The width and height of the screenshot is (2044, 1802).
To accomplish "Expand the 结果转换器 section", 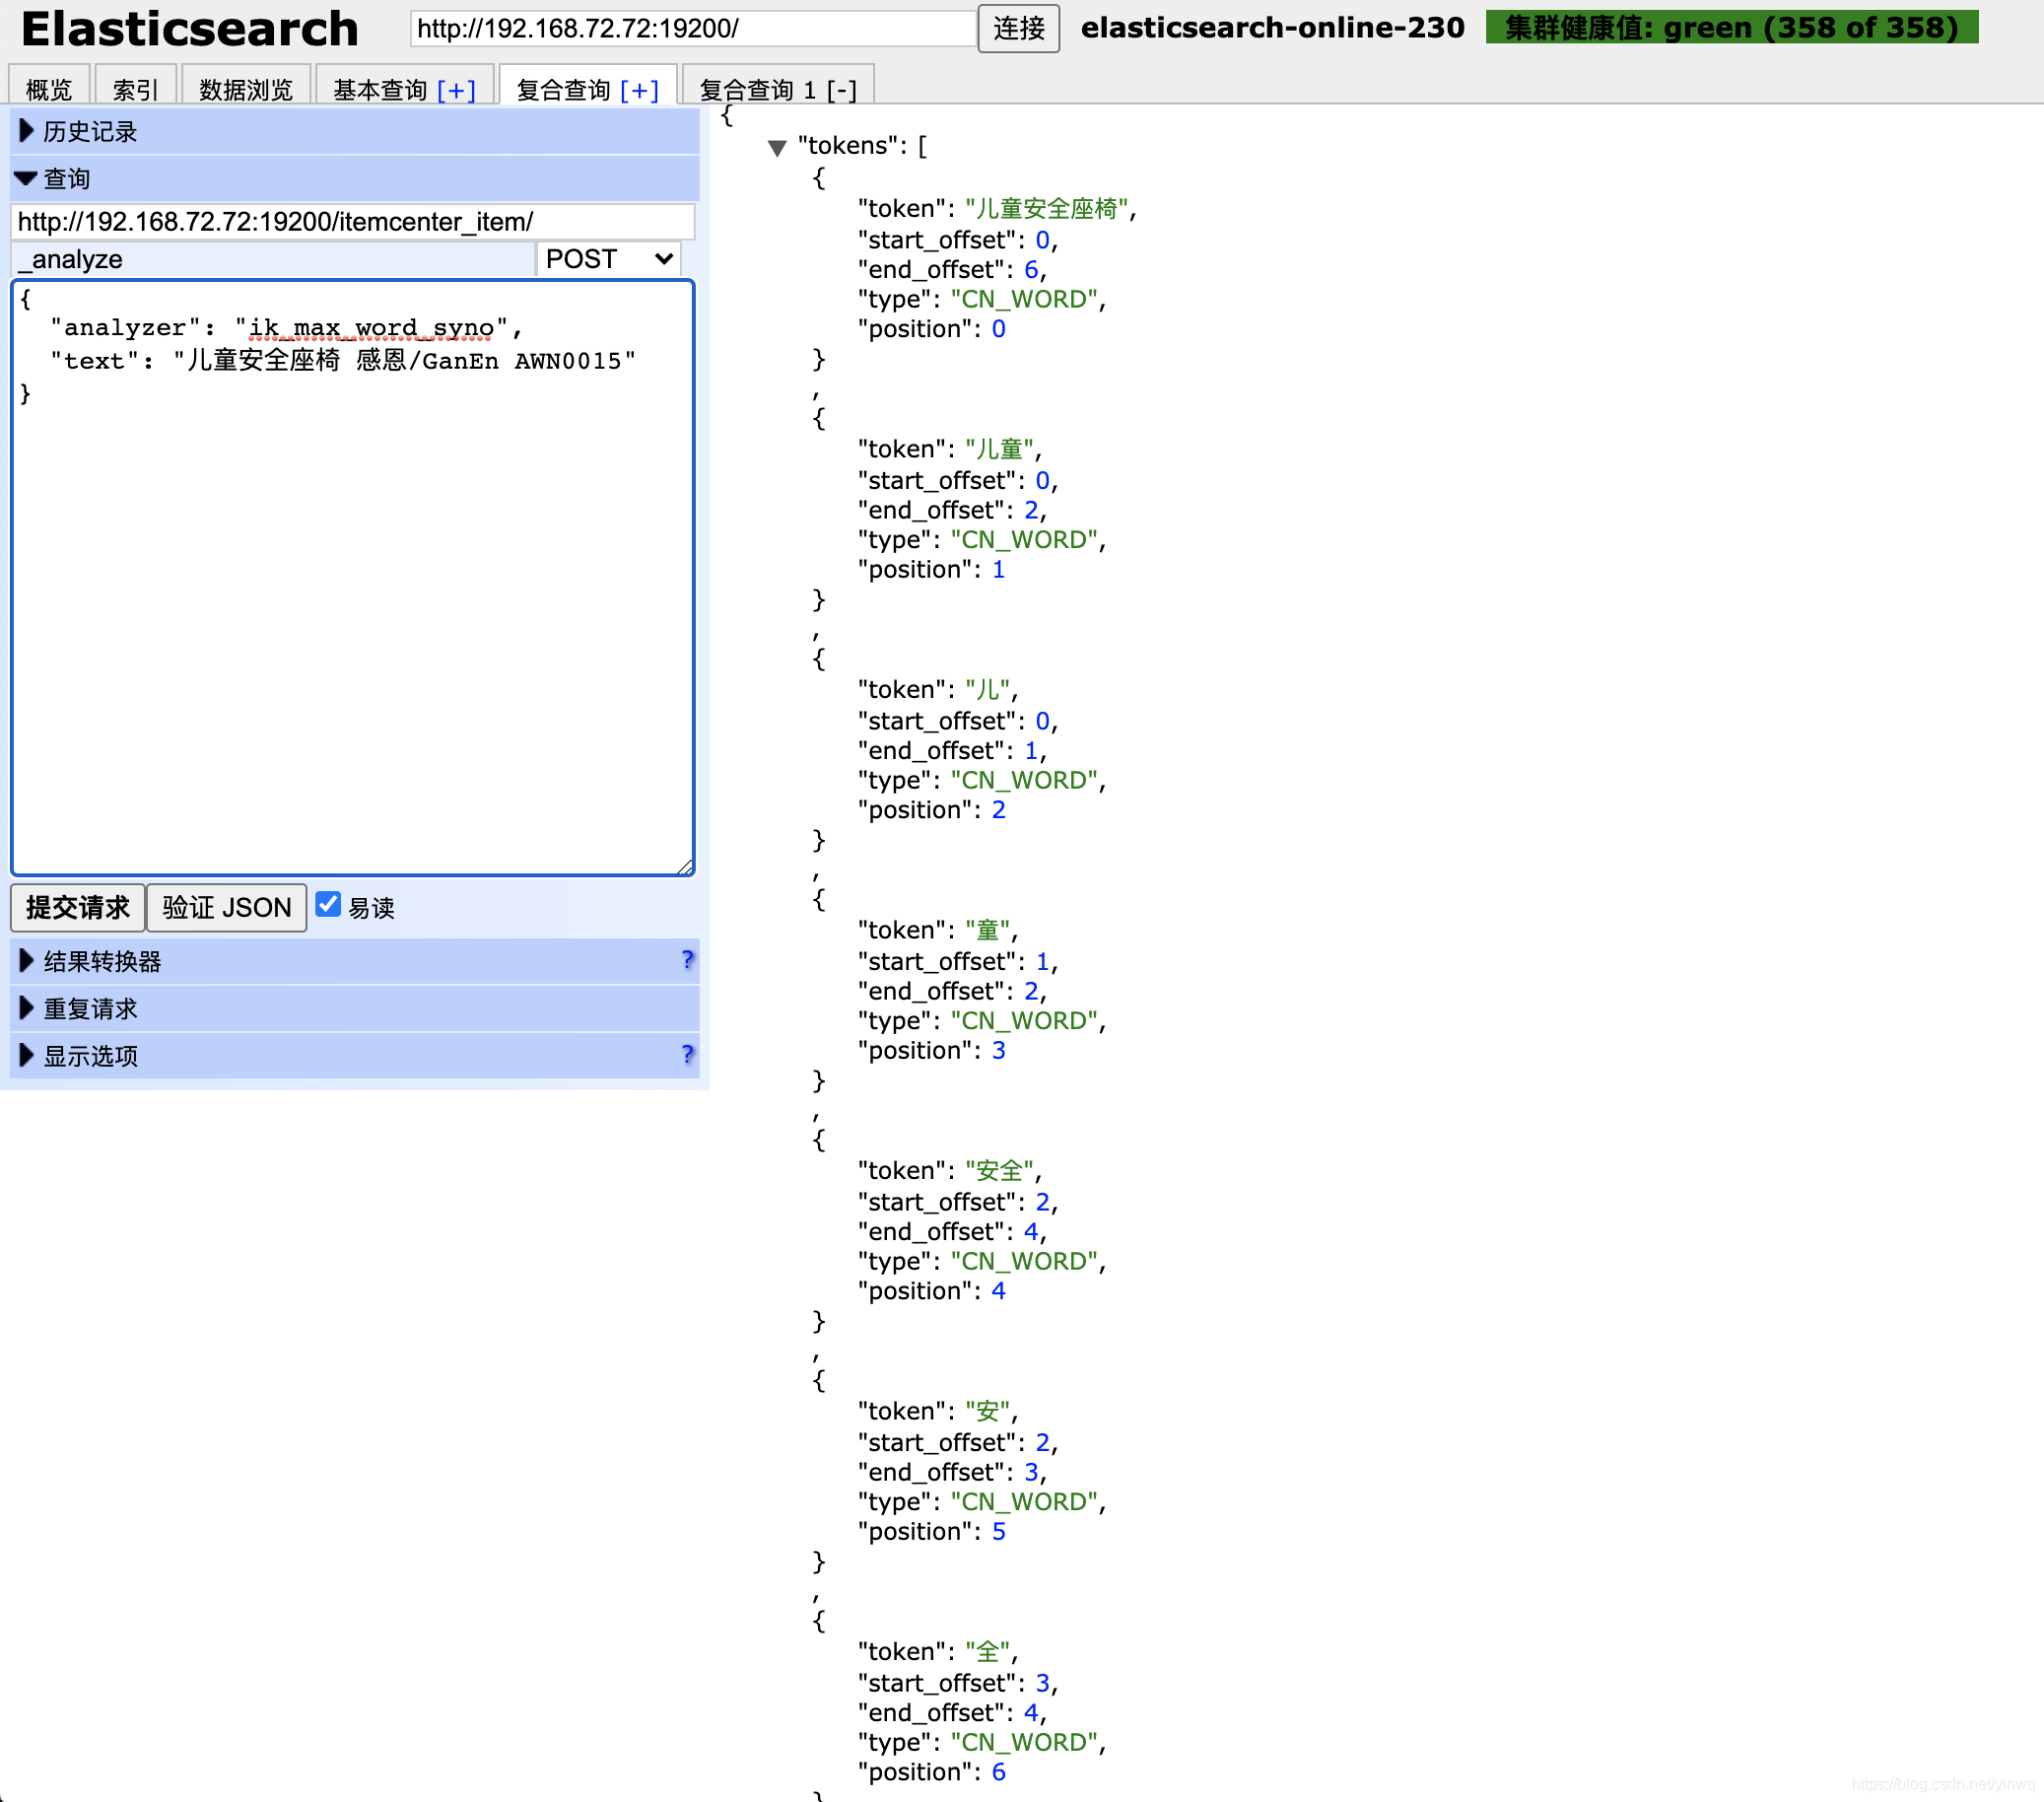I will [x=102, y=961].
